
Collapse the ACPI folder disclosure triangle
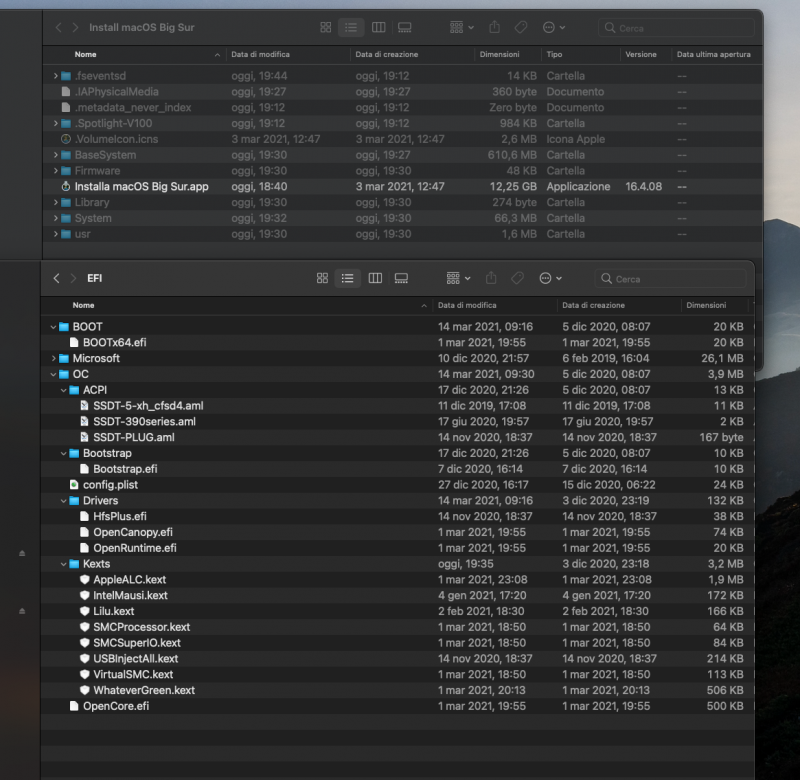pos(64,390)
